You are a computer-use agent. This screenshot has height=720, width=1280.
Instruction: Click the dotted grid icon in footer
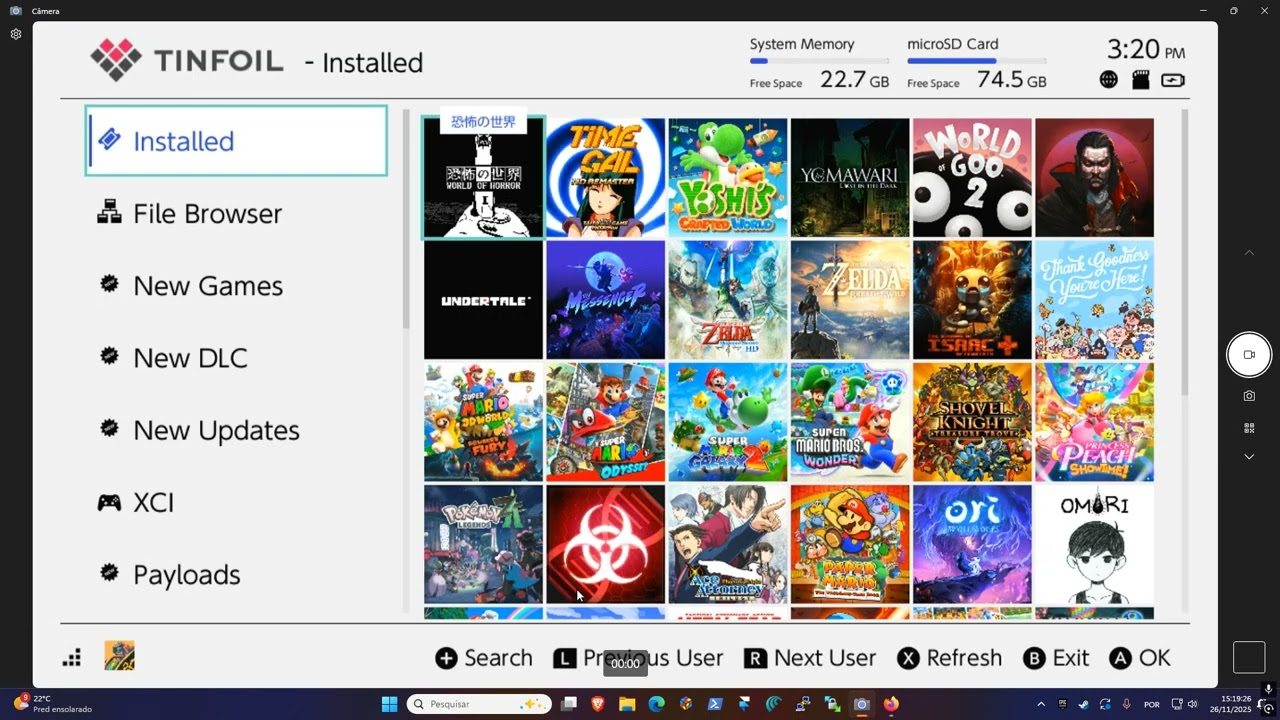click(72, 657)
